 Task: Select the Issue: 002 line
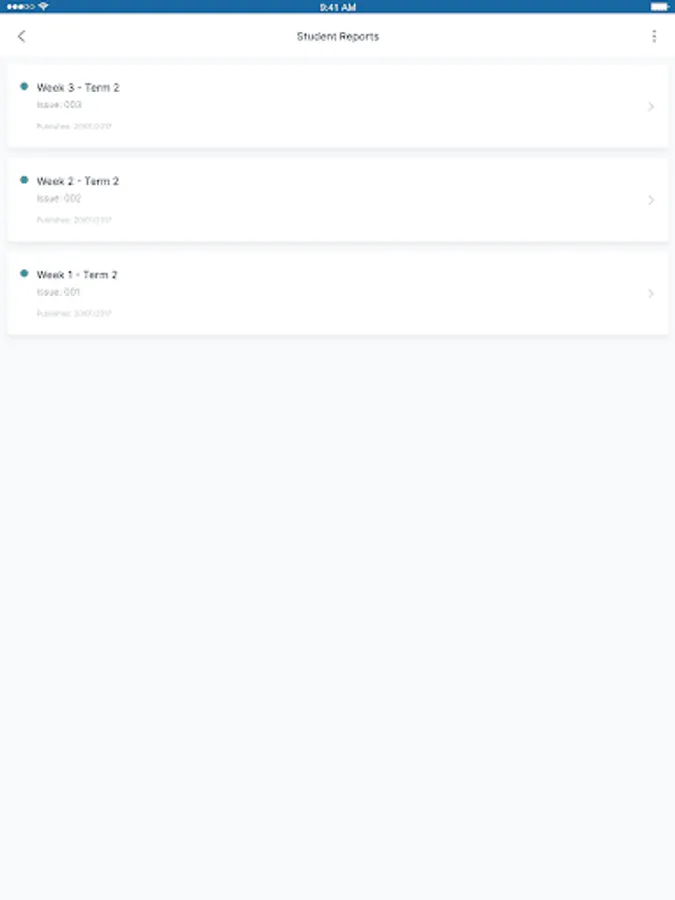click(59, 198)
